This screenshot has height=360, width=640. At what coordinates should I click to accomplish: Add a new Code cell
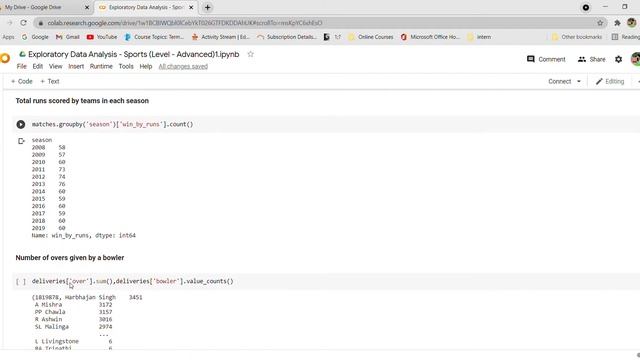tap(22, 82)
